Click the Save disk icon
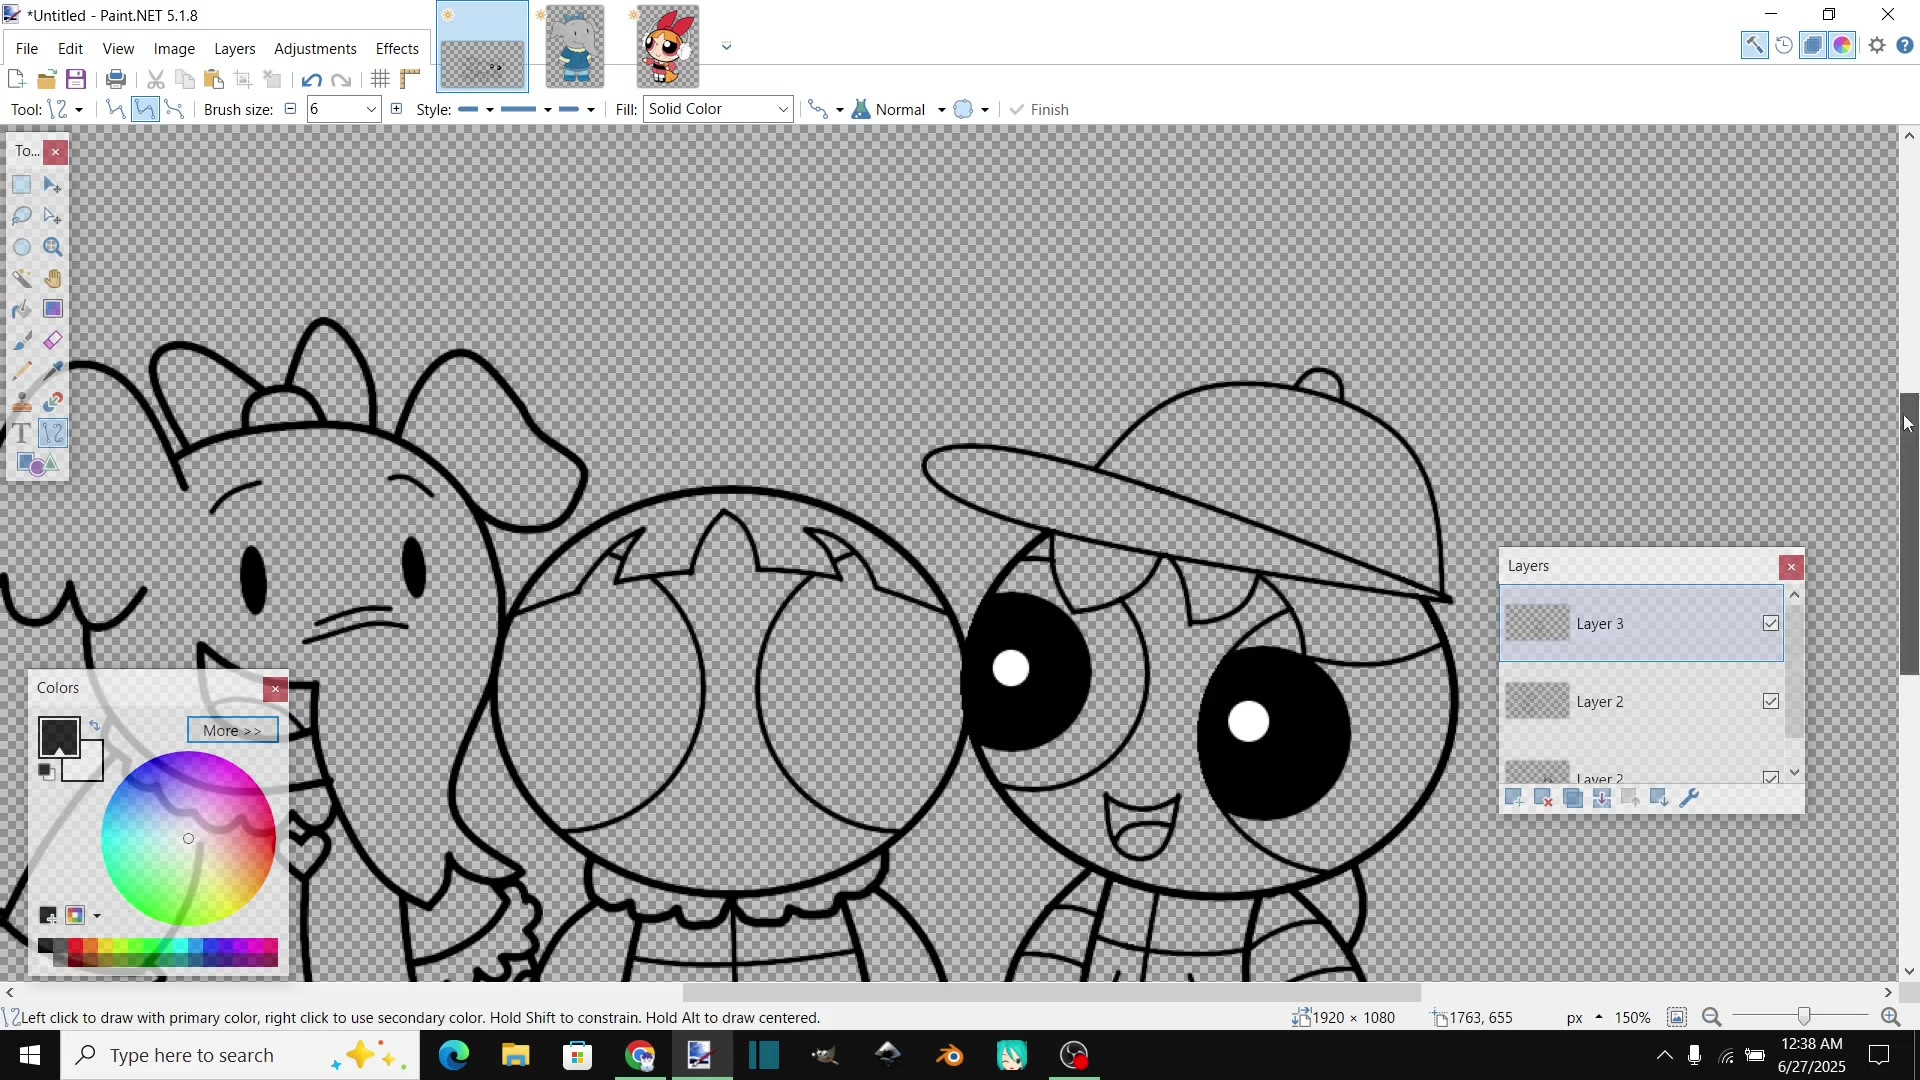 coord(76,79)
